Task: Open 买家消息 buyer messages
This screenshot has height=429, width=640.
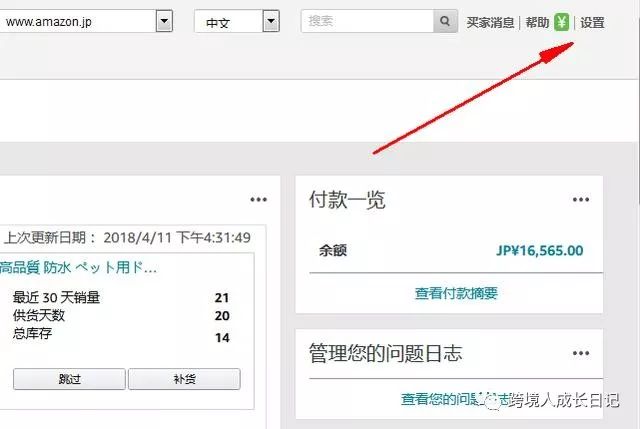Action: click(x=490, y=22)
